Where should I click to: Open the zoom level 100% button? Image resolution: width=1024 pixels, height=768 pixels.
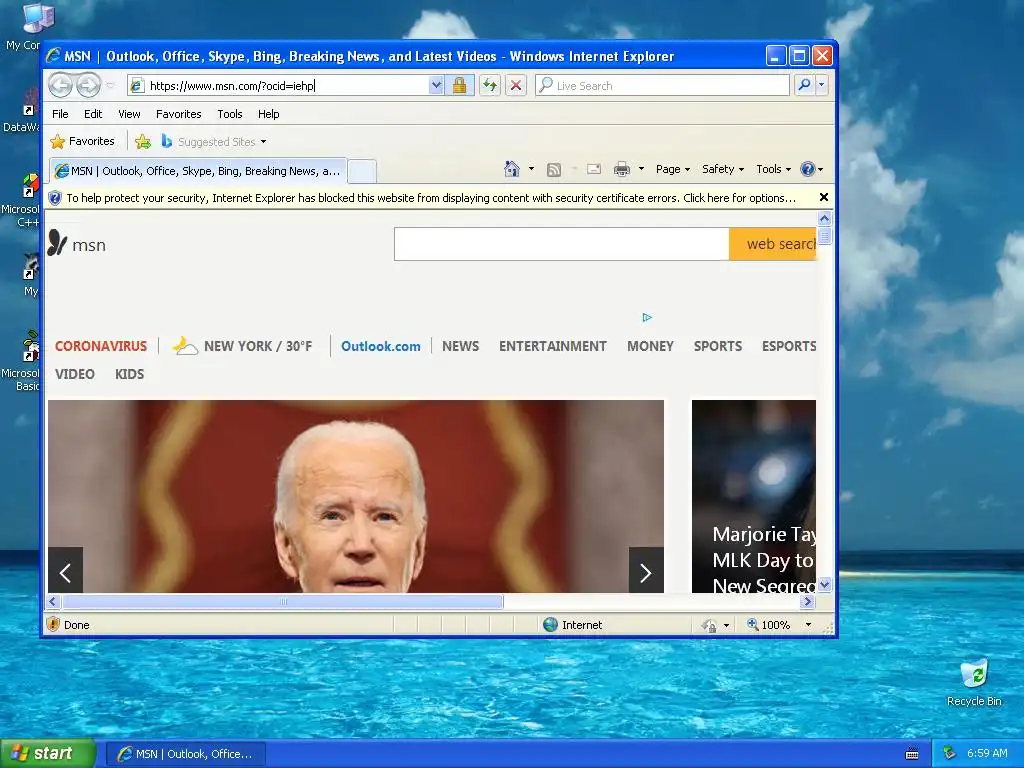(x=769, y=625)
